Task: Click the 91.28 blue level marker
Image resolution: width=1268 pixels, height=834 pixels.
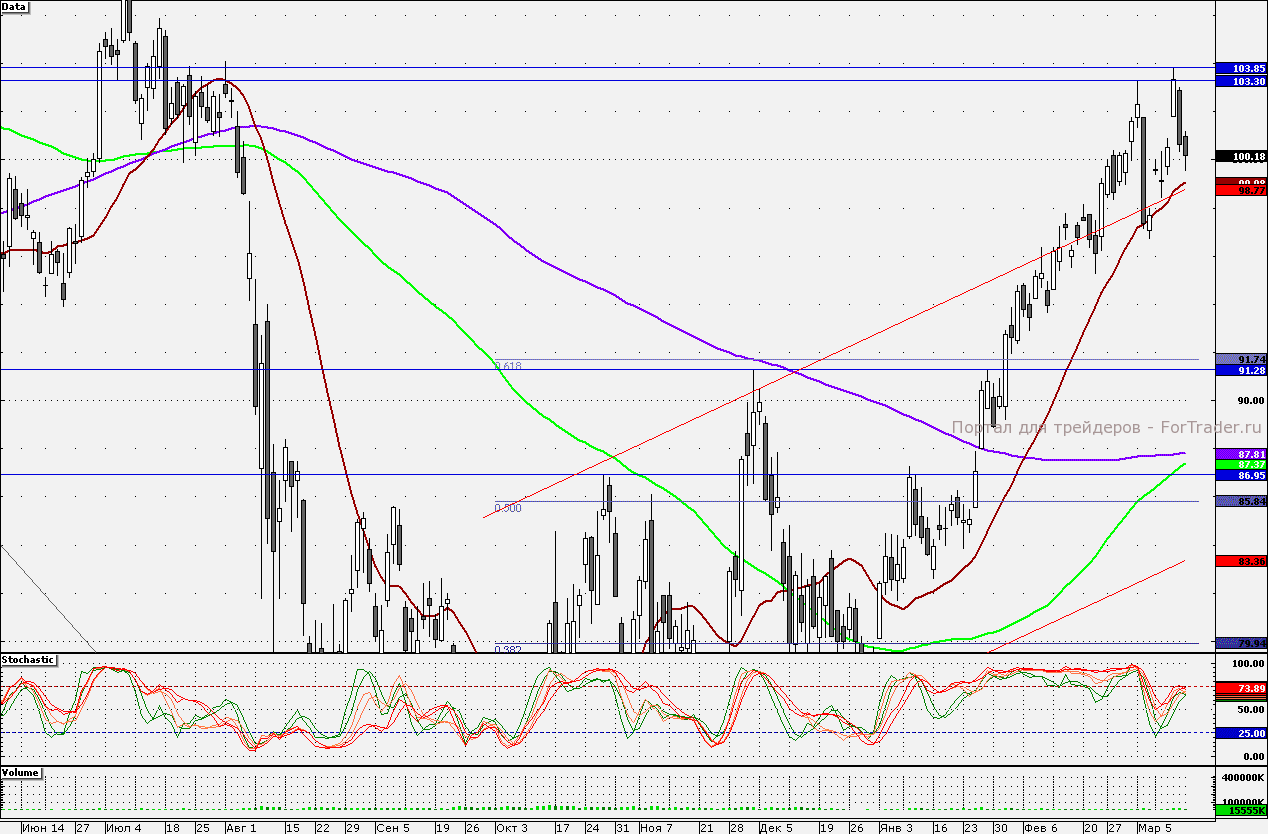Action: tap(1239, 371)
